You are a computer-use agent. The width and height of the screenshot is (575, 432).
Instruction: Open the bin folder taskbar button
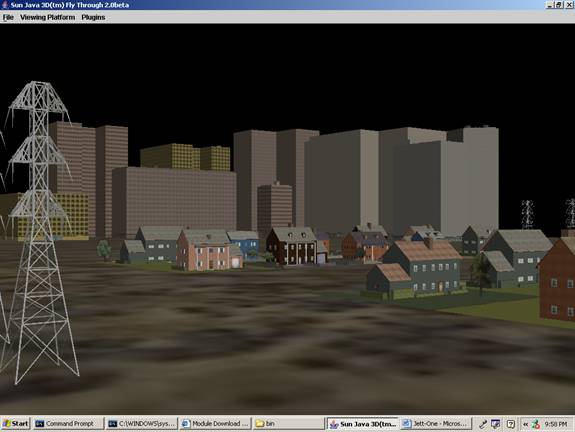coord(289,424)
